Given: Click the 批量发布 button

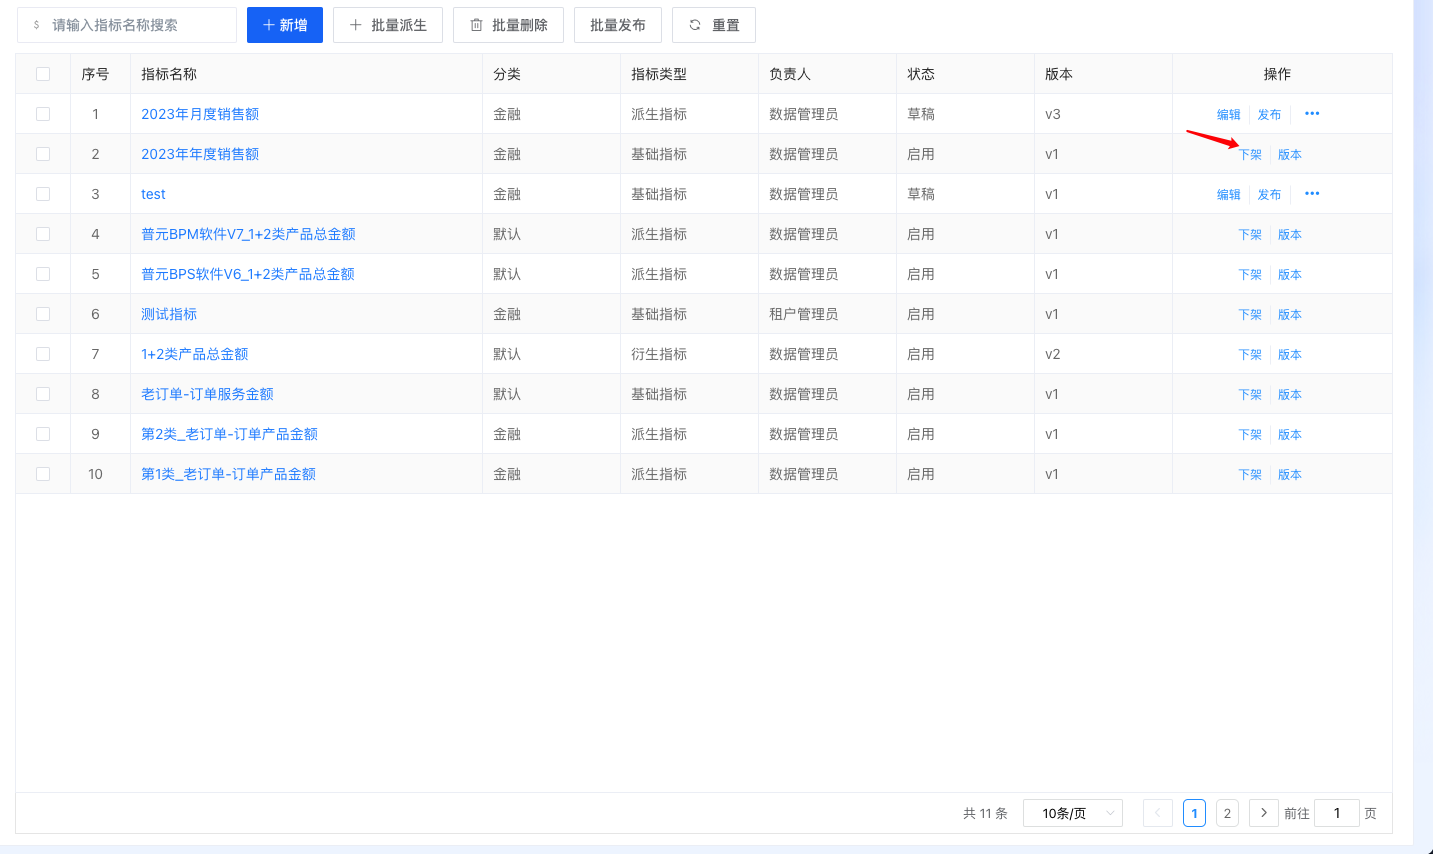Looking at the screenshot, I should click(x=617, y=25).
